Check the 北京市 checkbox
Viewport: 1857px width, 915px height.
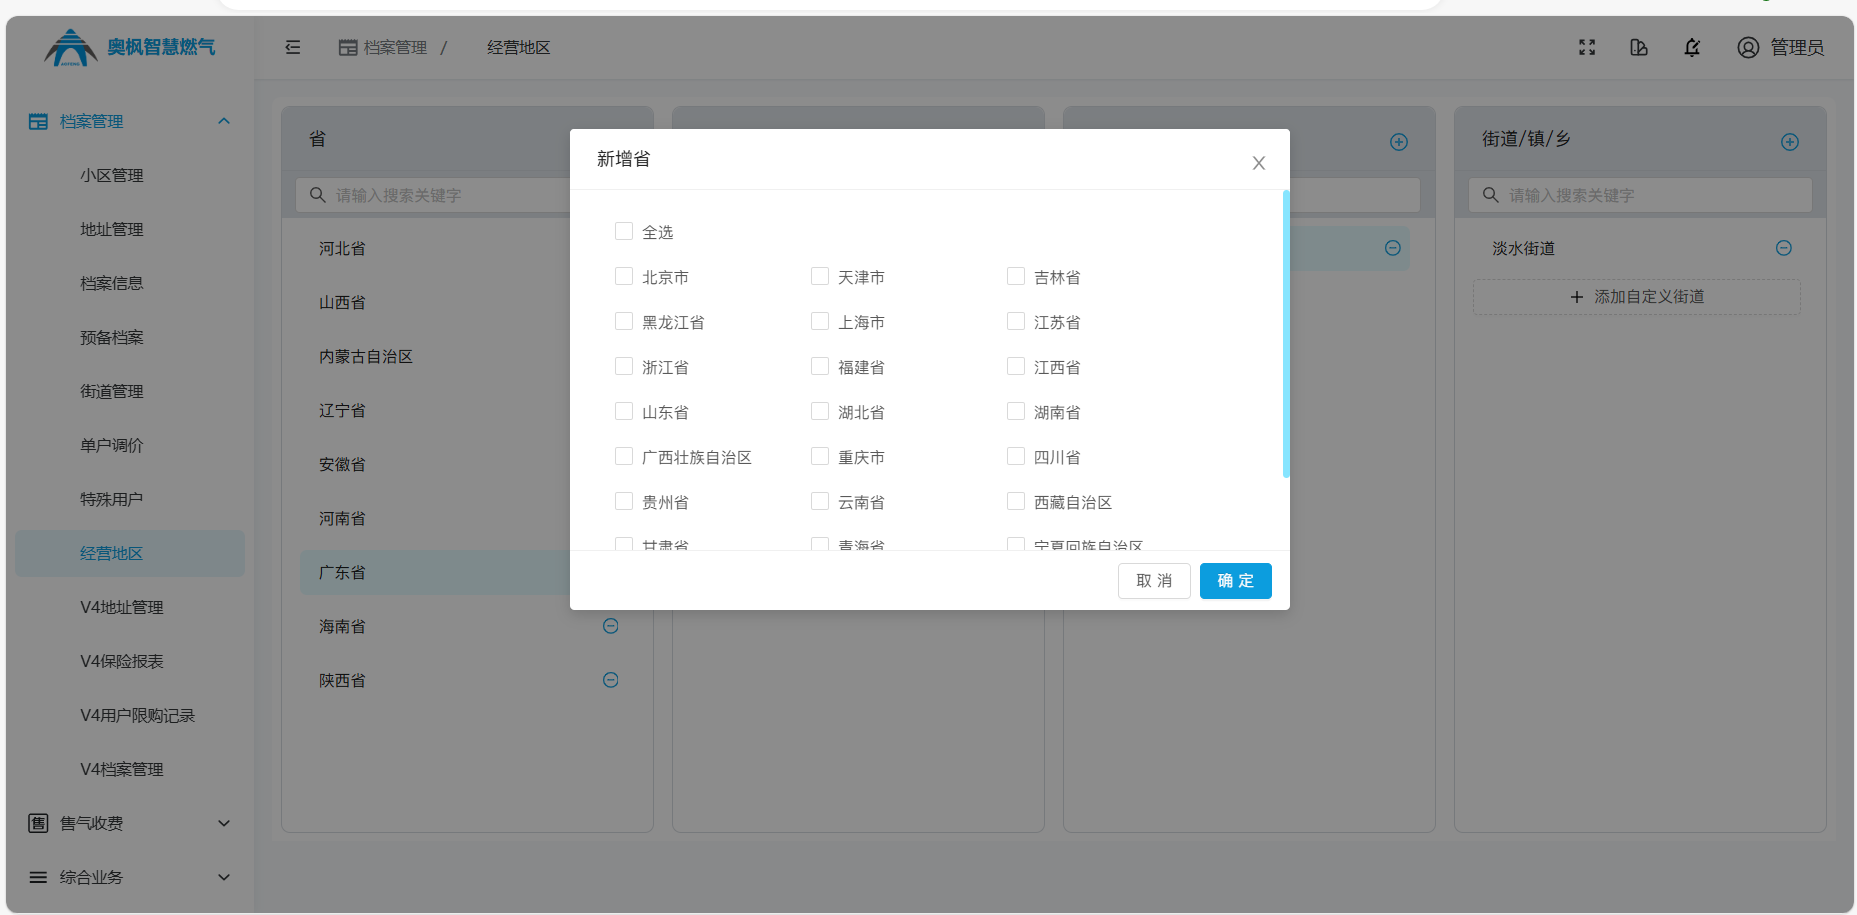point(624,276)
